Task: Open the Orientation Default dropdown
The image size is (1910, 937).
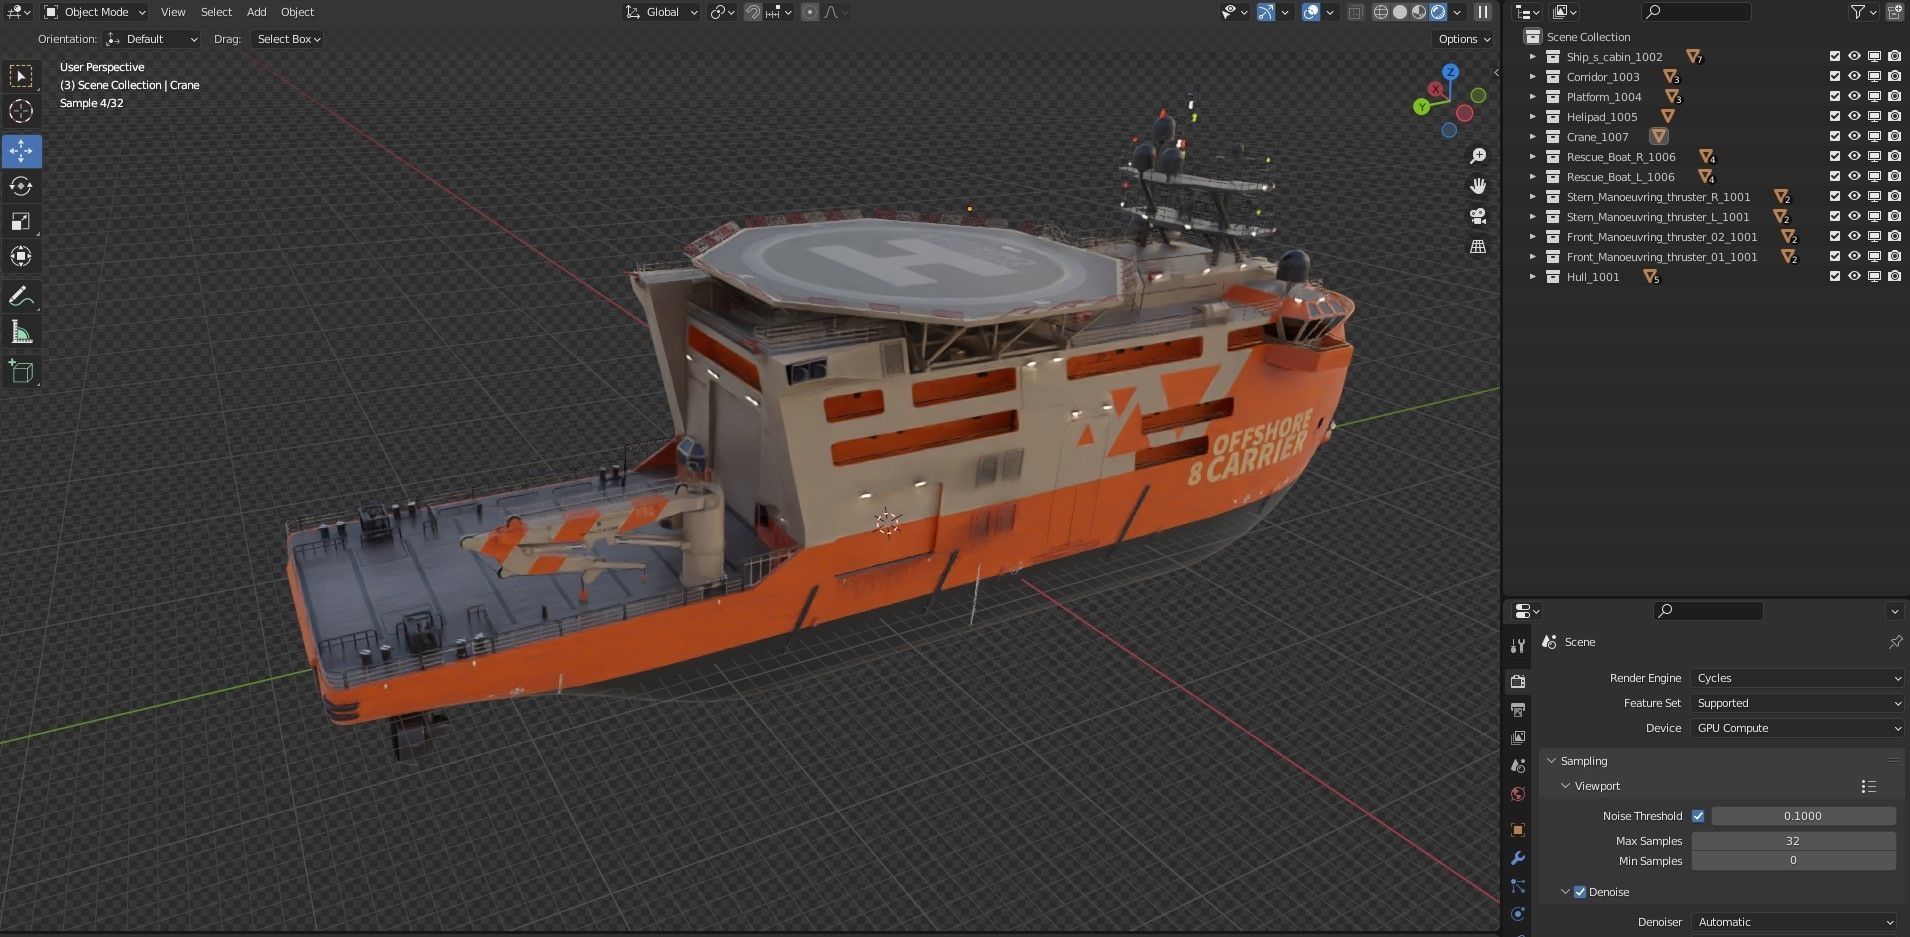Action: click(x=153, y=39)
